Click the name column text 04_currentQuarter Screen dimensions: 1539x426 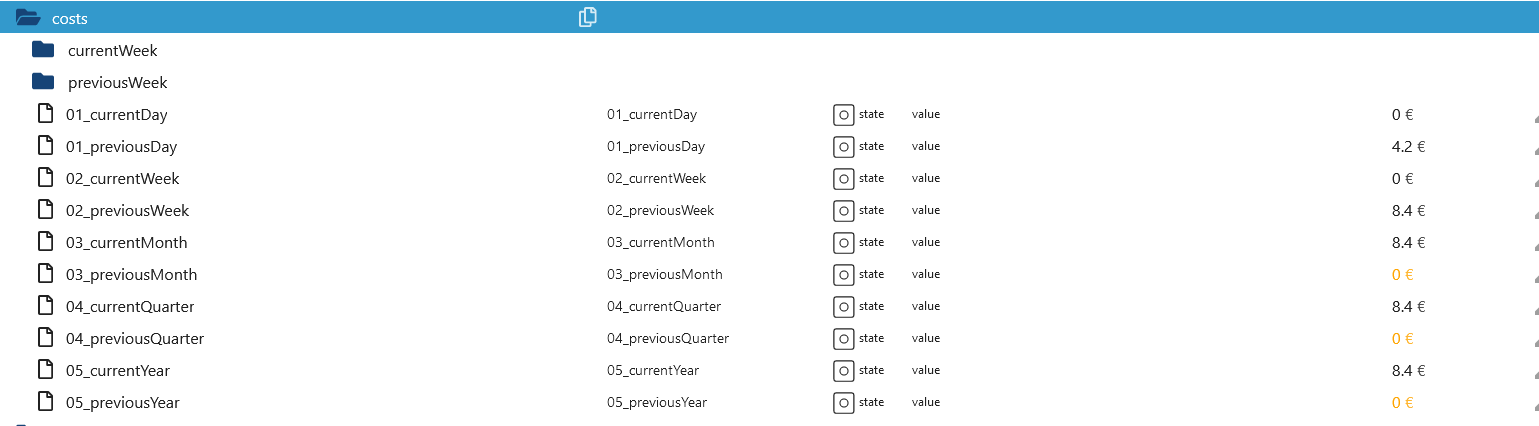[x=664, y=306]
